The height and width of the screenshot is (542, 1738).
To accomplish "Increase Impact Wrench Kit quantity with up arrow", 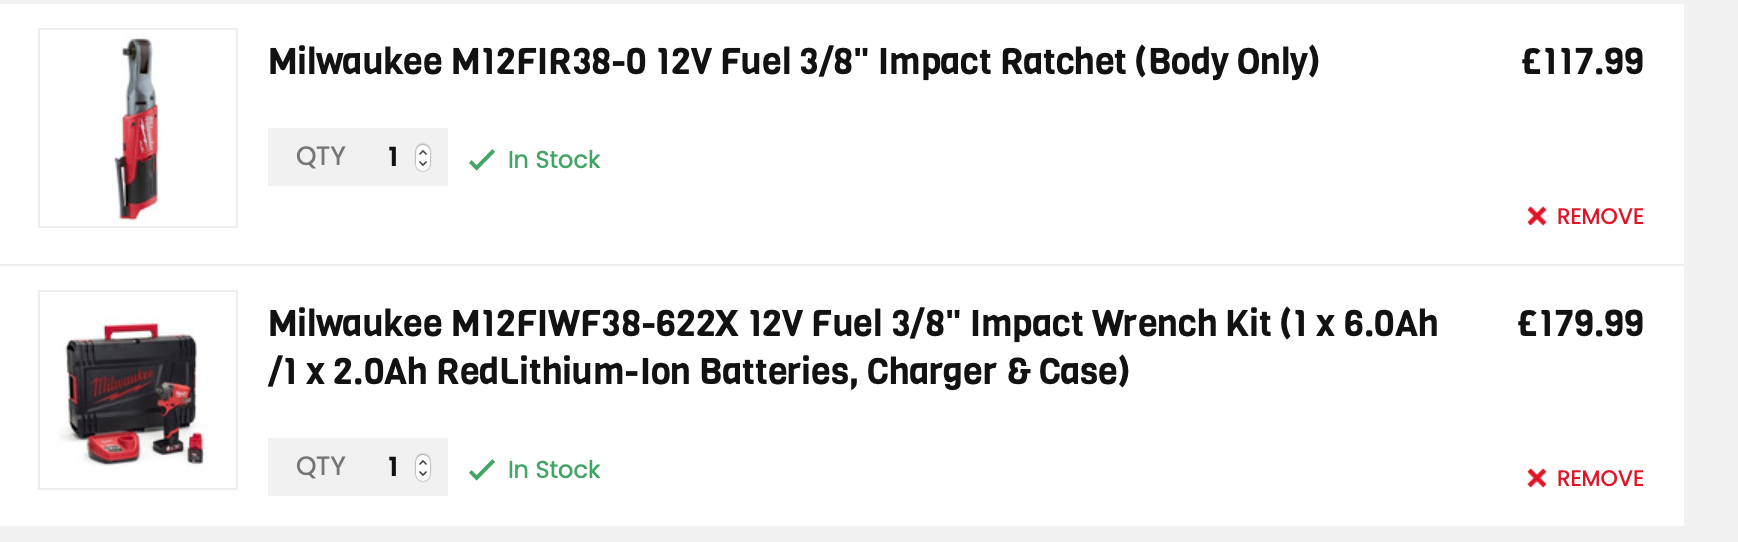I will click(423, 461).
